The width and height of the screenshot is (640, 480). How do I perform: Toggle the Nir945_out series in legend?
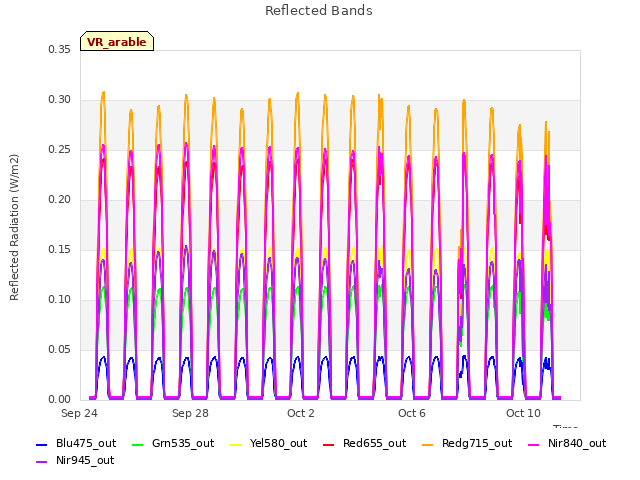click(x=75, y=460)
